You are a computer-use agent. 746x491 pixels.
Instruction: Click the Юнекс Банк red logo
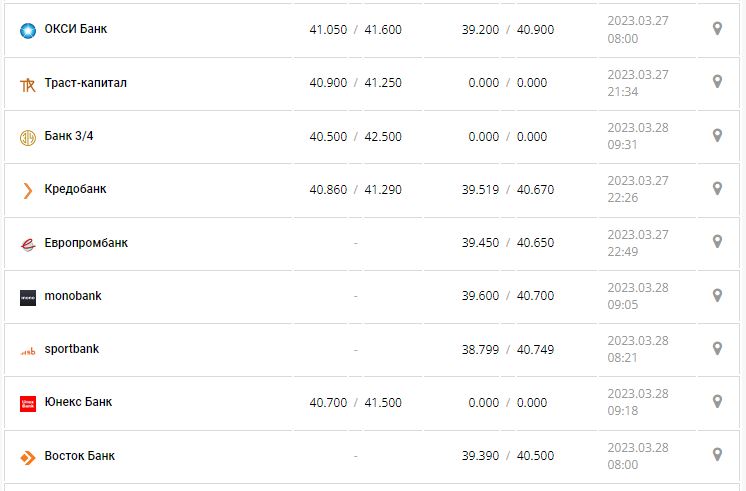(x=28, y=403)
